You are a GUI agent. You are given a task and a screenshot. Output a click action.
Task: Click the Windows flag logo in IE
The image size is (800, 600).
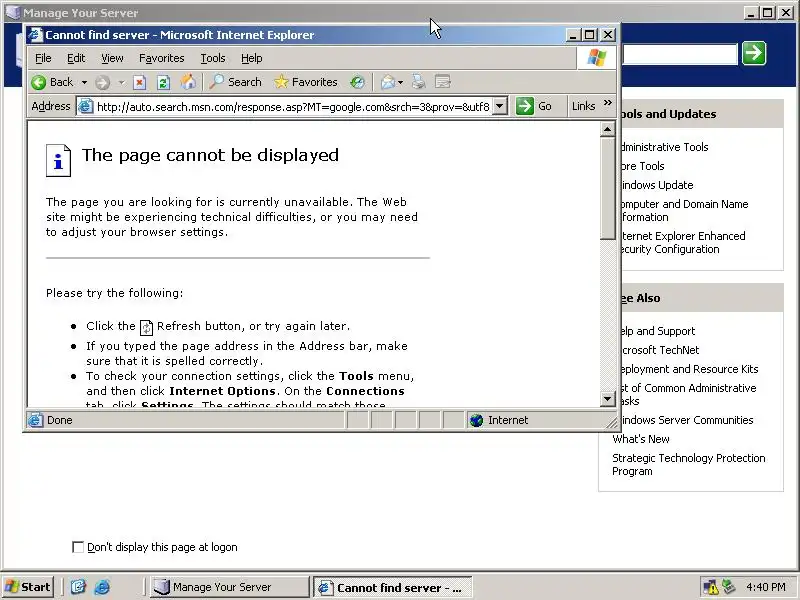click(596, 58)
